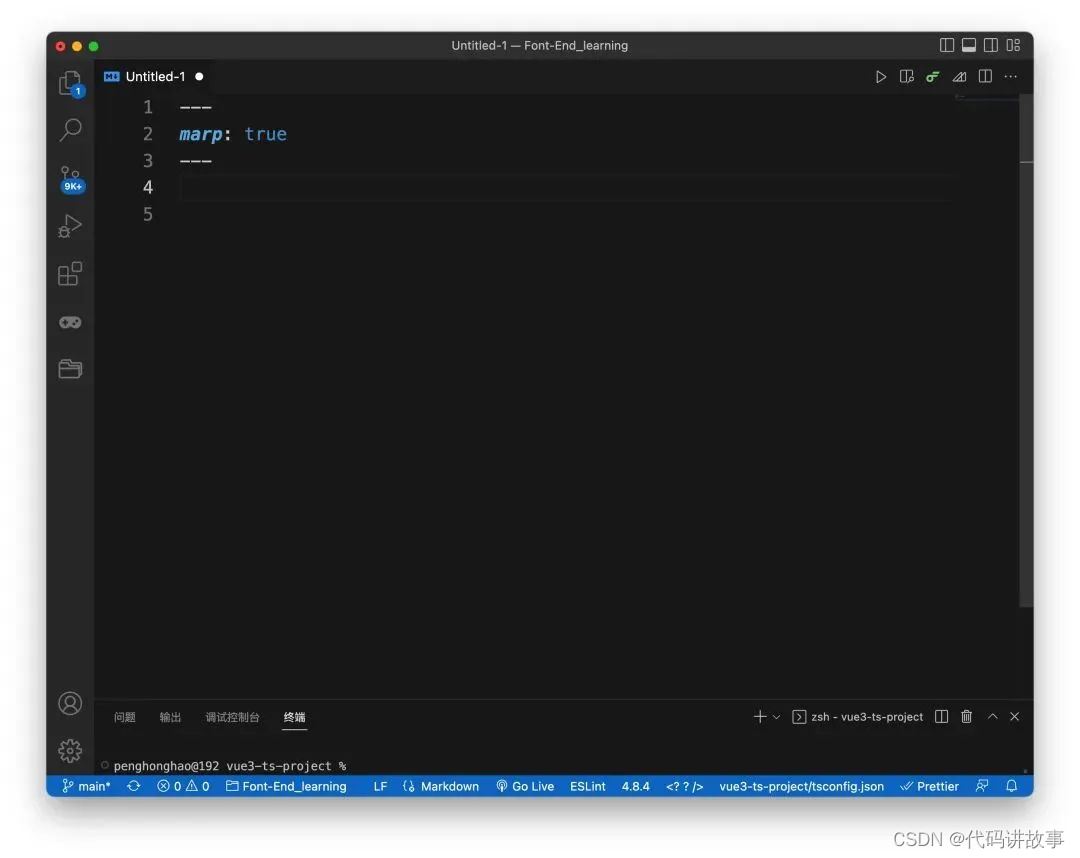1080x858 pixels.
Task: Select the green Marp icon in the toolbar
Action: pos(932,76)
